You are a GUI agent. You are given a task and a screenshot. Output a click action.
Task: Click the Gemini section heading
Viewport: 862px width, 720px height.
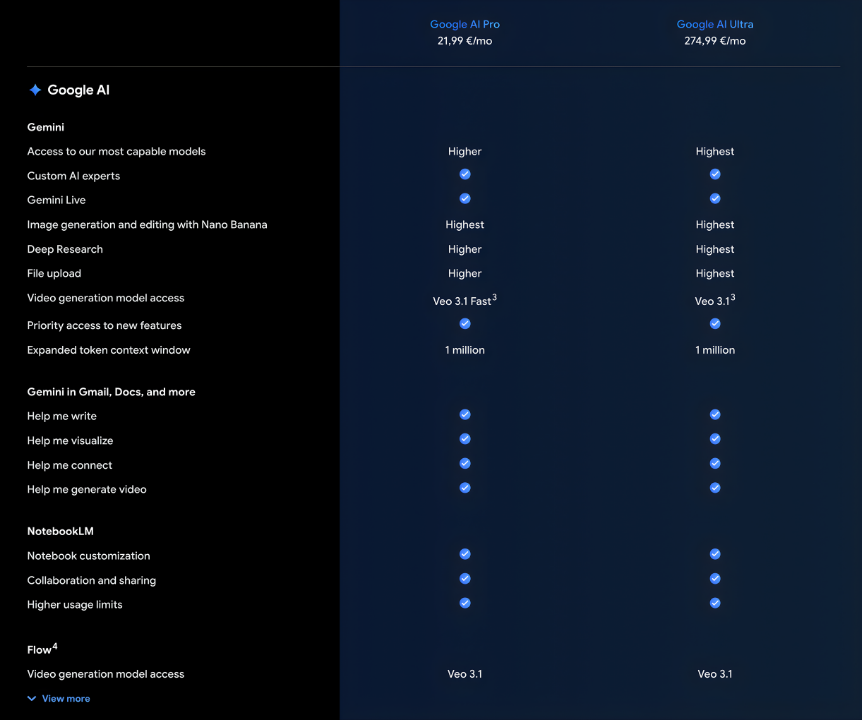click(x=46, y=127)
